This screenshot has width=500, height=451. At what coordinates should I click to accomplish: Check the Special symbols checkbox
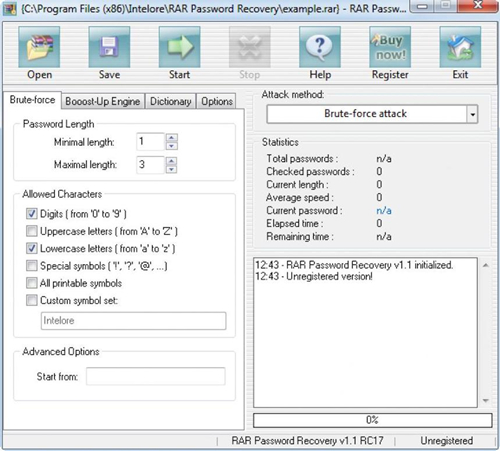pyautogui.click(x=32, y=266)
